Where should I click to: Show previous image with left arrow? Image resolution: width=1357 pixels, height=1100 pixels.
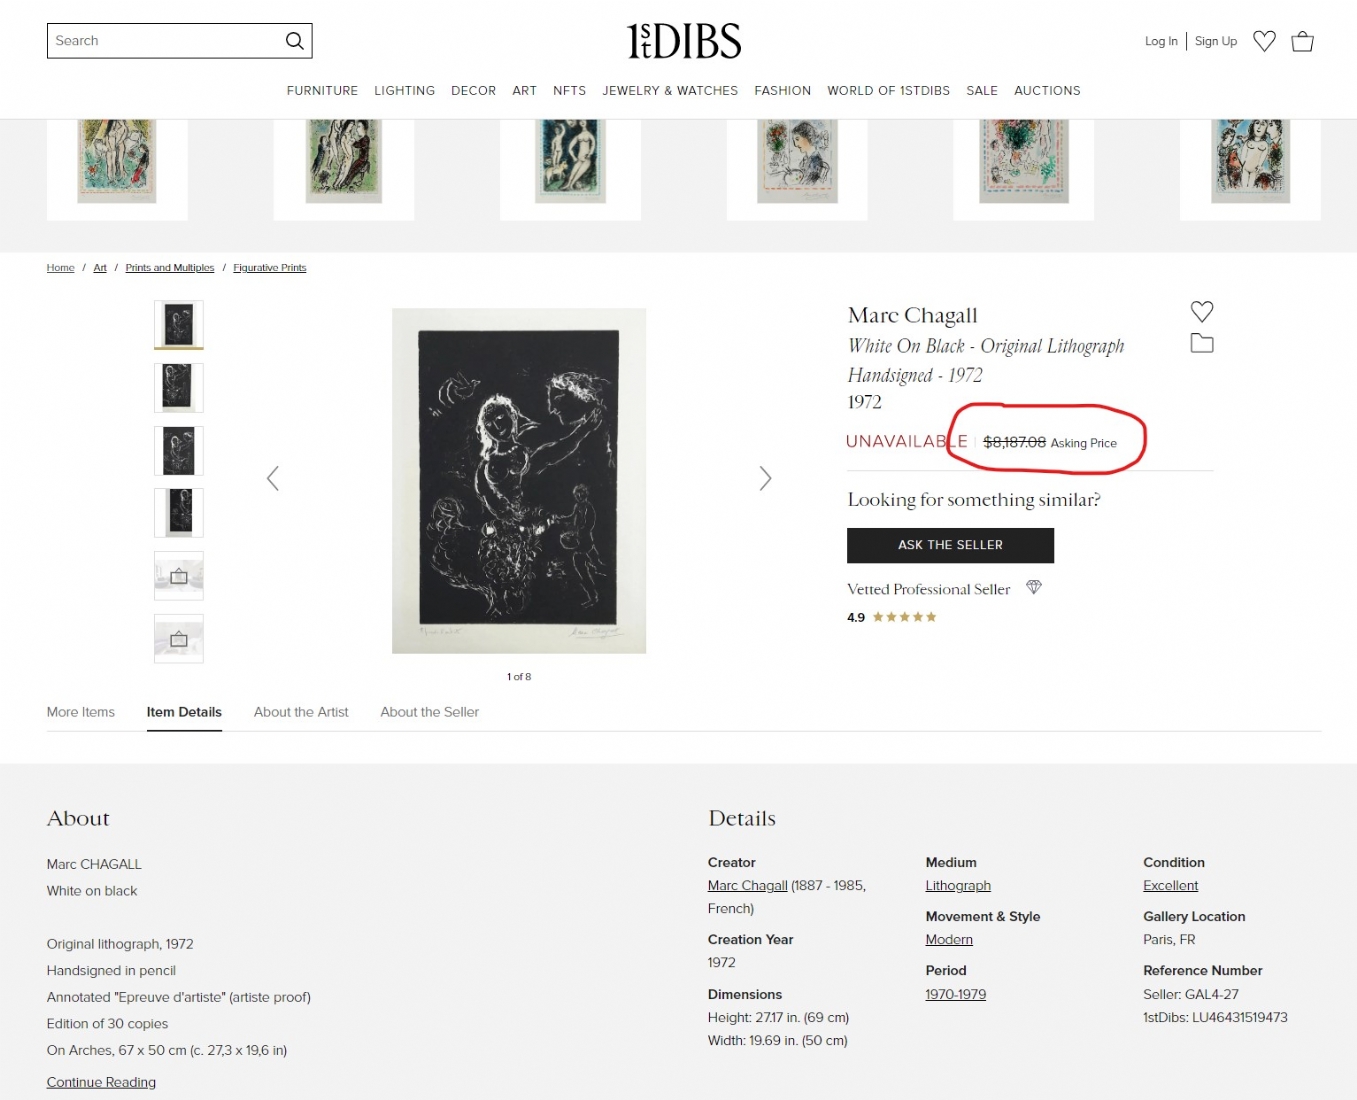272,478
